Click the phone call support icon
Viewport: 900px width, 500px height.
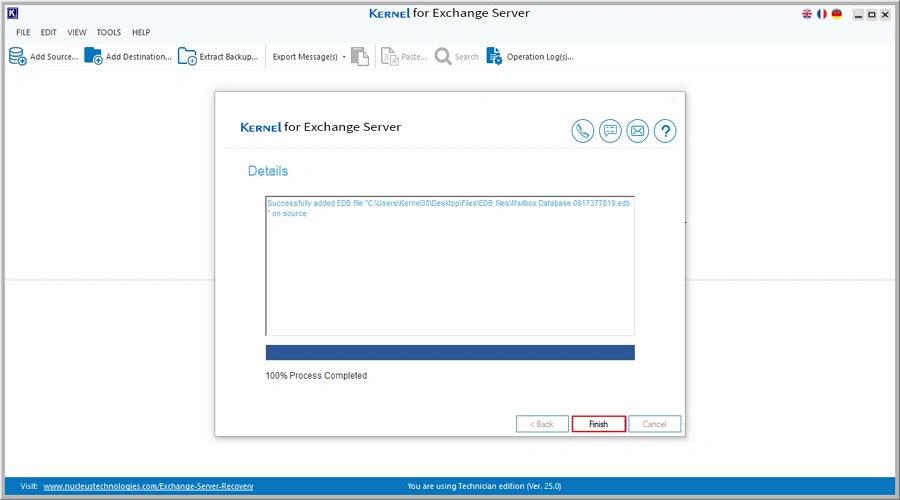click(583, 131)
